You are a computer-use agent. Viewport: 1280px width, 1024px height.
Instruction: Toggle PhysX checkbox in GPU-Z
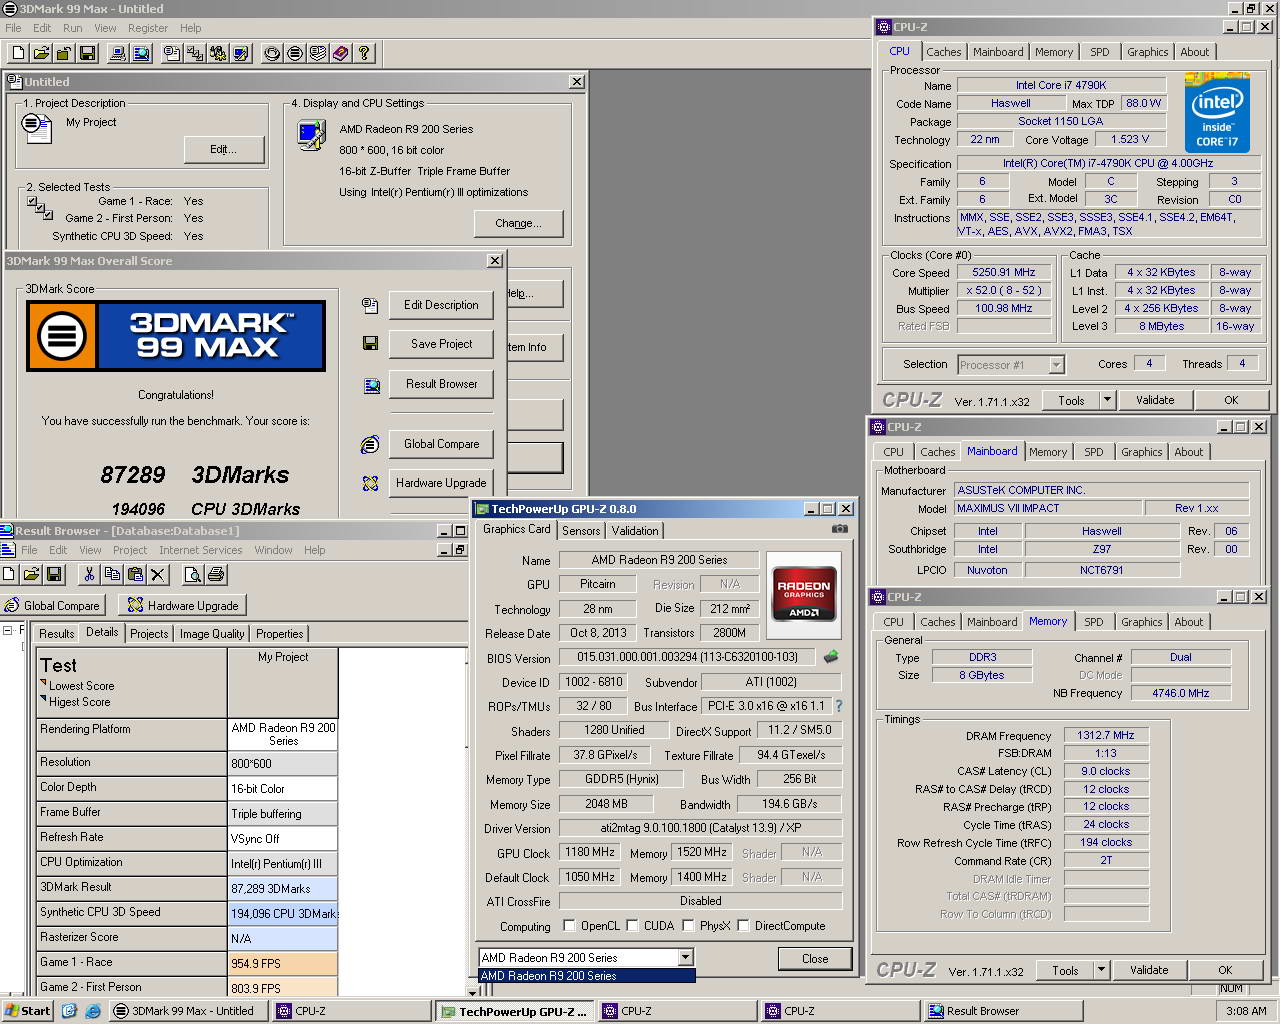(x=688, y=926)
